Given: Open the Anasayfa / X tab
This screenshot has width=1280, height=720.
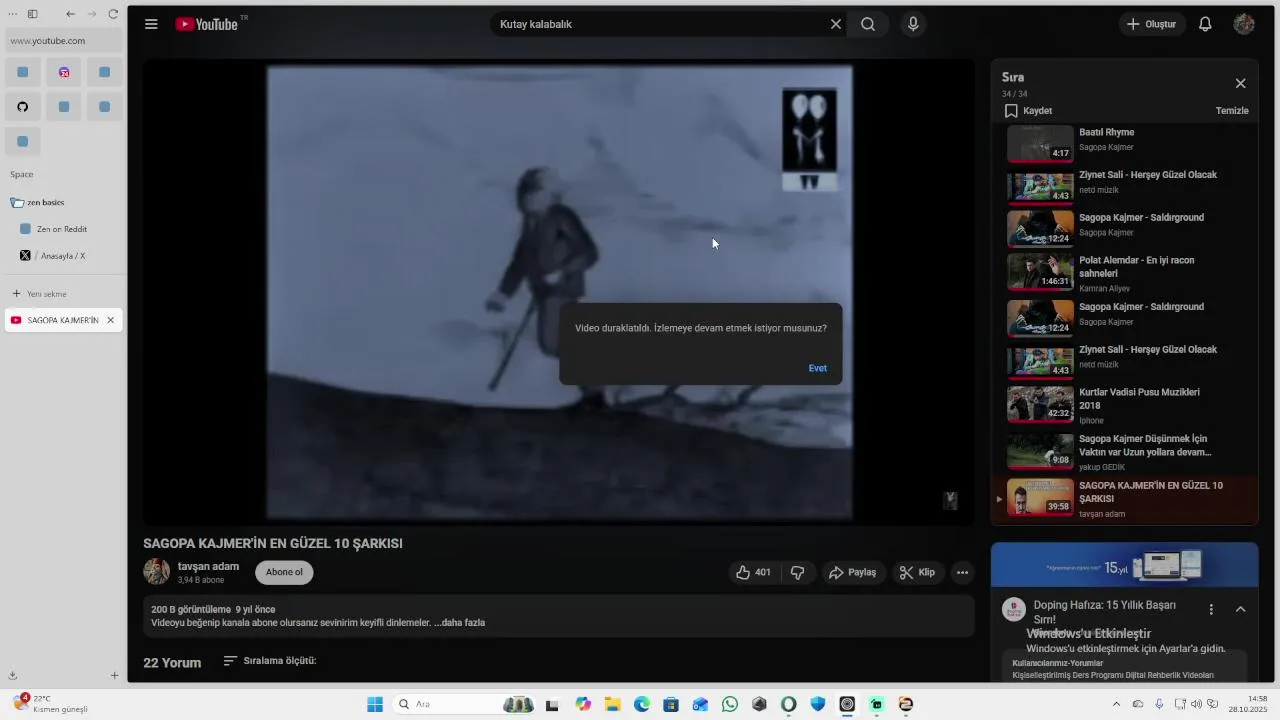Looking at the screenshot, I should tap(62, 256).
